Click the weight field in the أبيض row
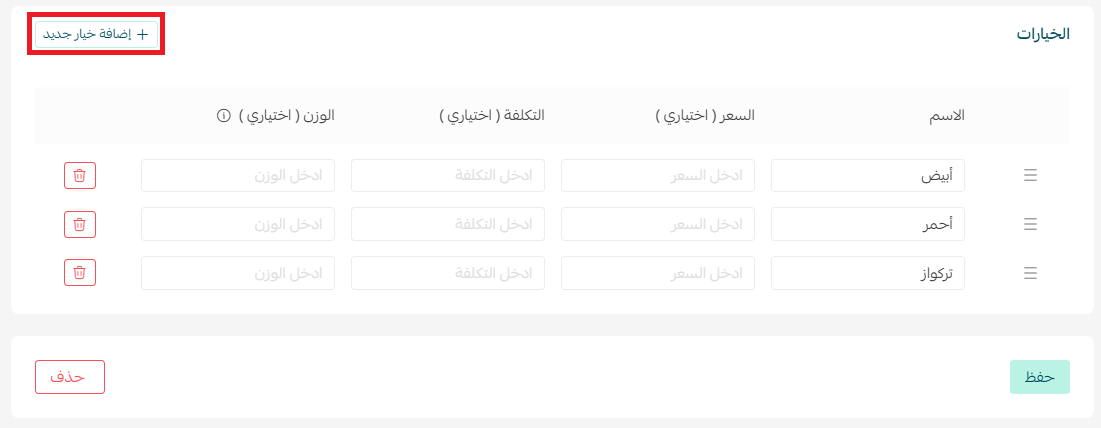 point(238,175)
